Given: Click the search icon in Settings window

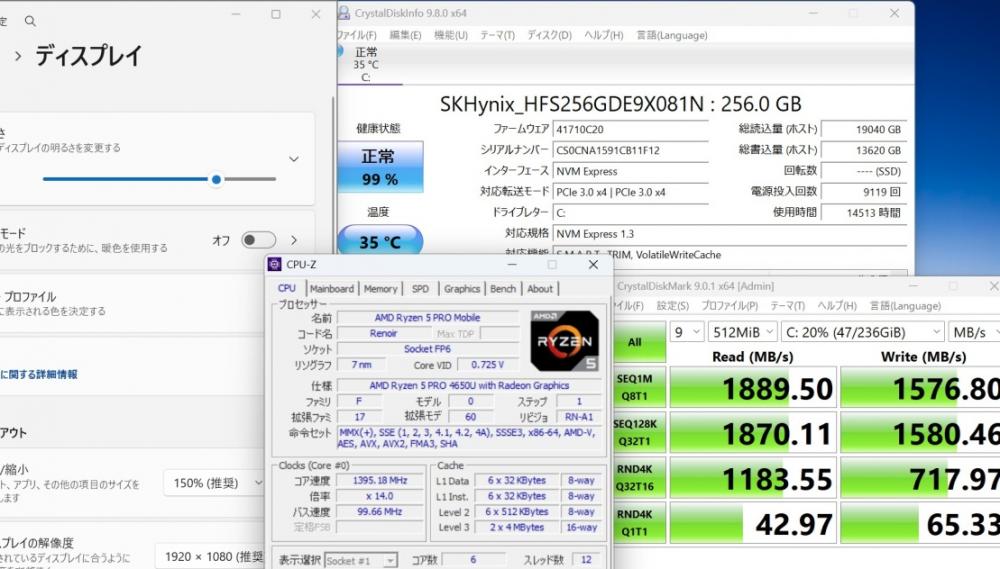Looking at the screenshot, I should (x=30, y=21).
